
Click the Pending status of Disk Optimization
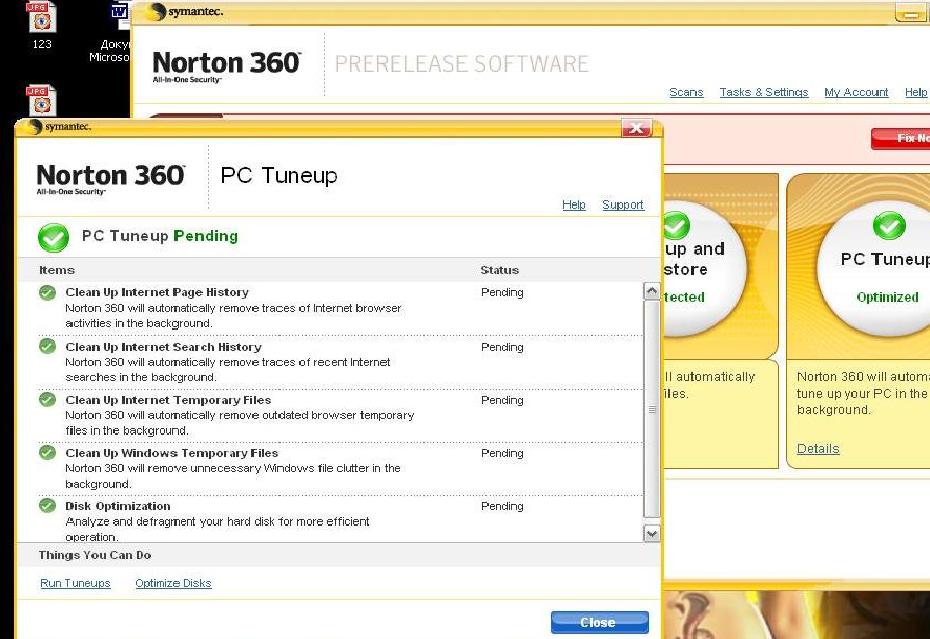click(502, 507)
